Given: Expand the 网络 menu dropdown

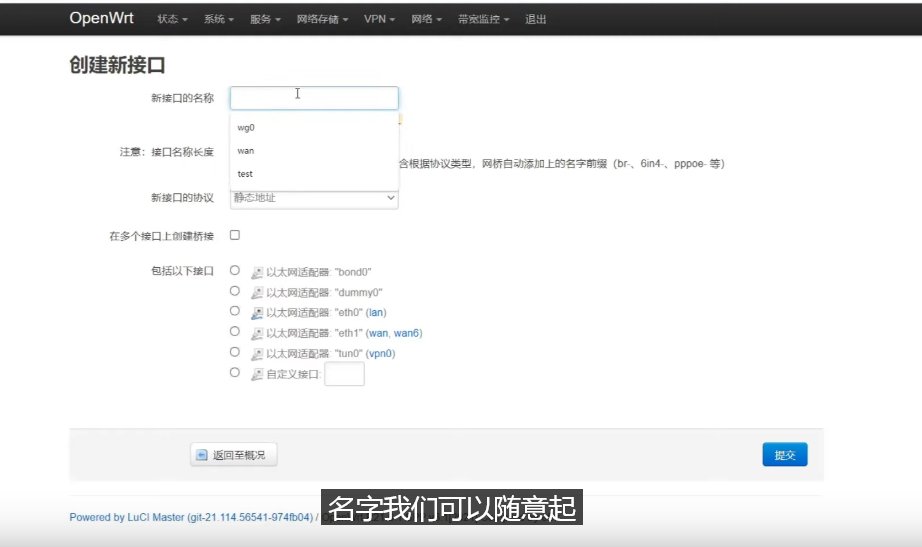Looking at the screenshot, I should (426, 19).
